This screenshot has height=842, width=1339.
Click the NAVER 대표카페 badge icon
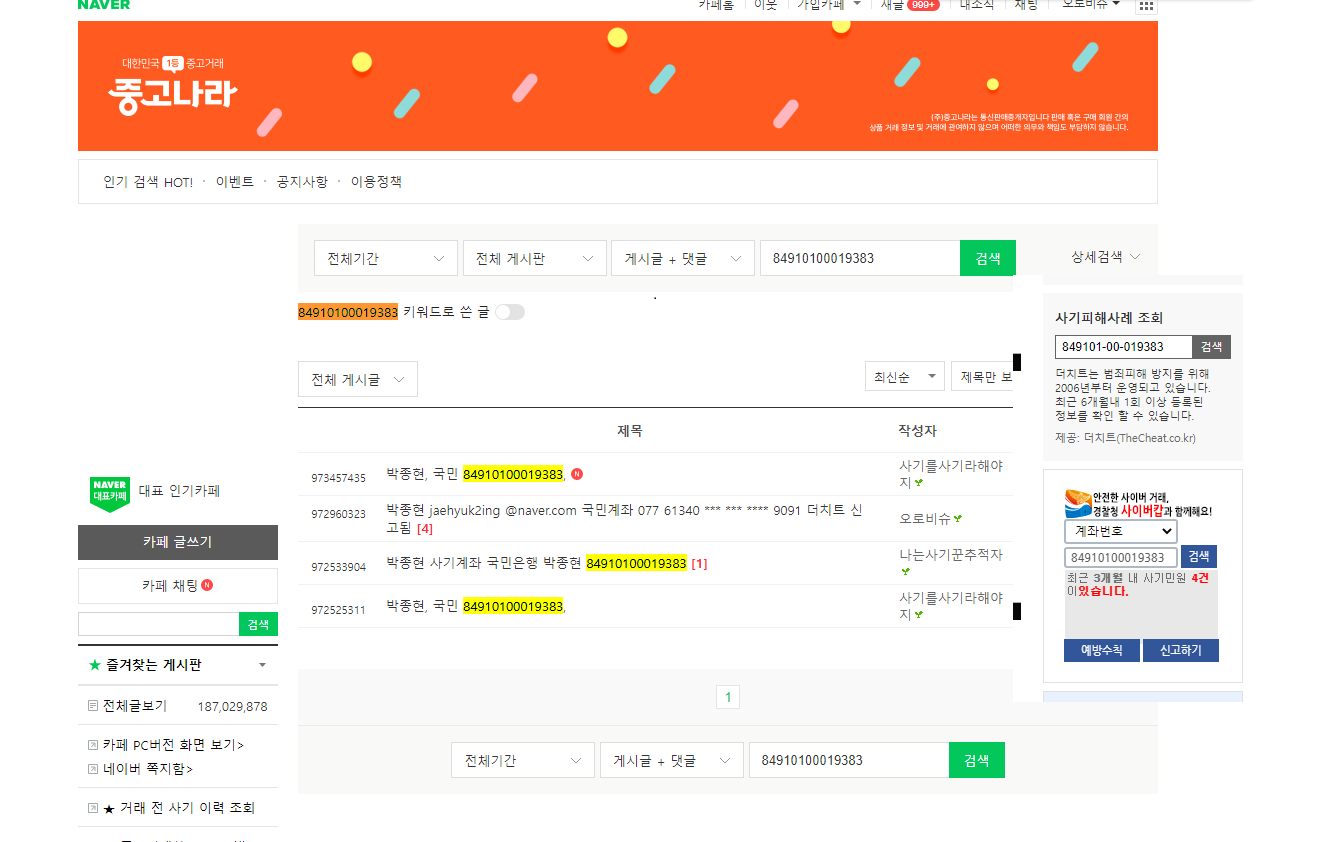coord(110,494)
